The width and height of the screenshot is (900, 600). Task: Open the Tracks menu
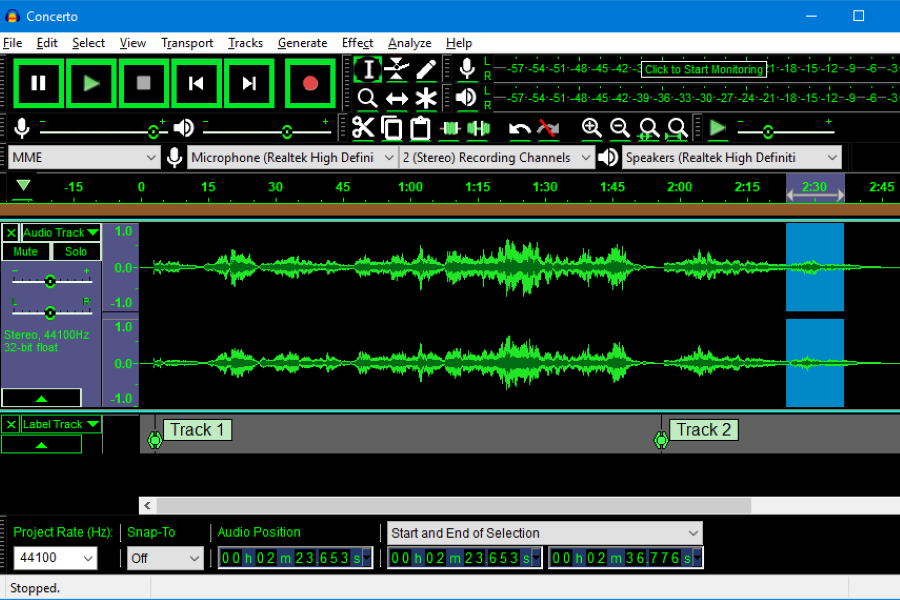click(x=246, y=43)
